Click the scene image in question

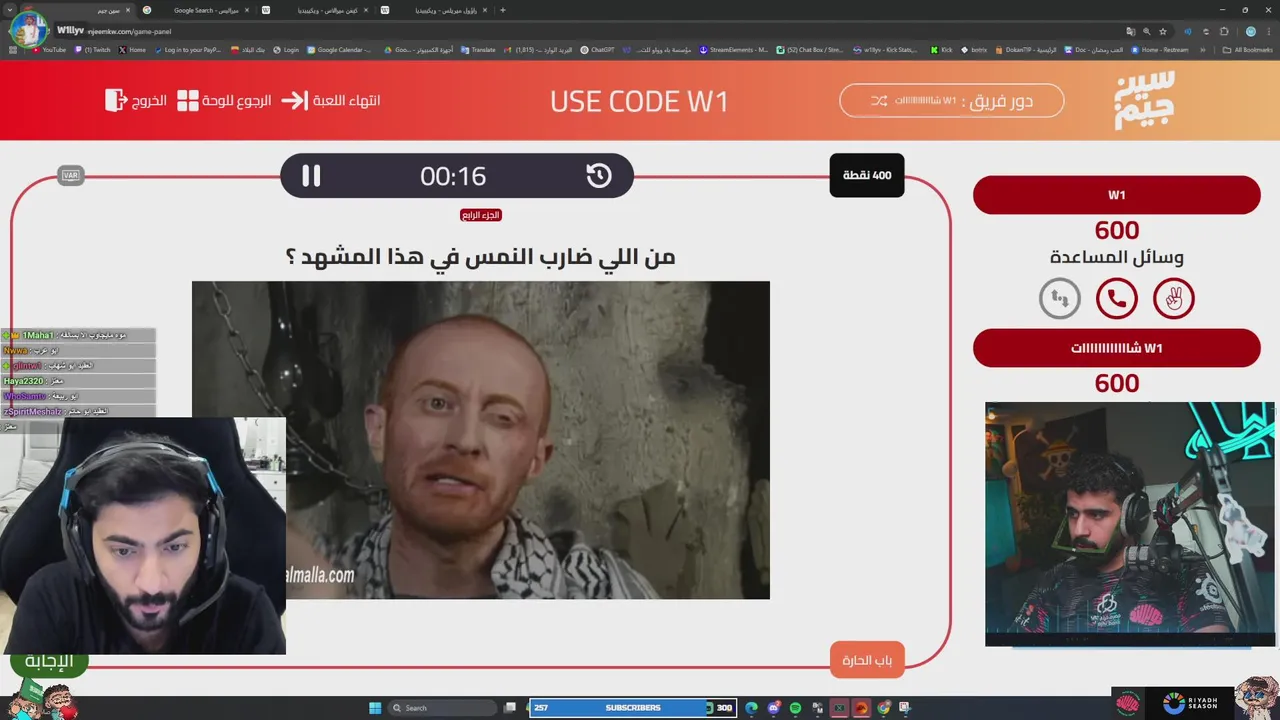point(481,440)
